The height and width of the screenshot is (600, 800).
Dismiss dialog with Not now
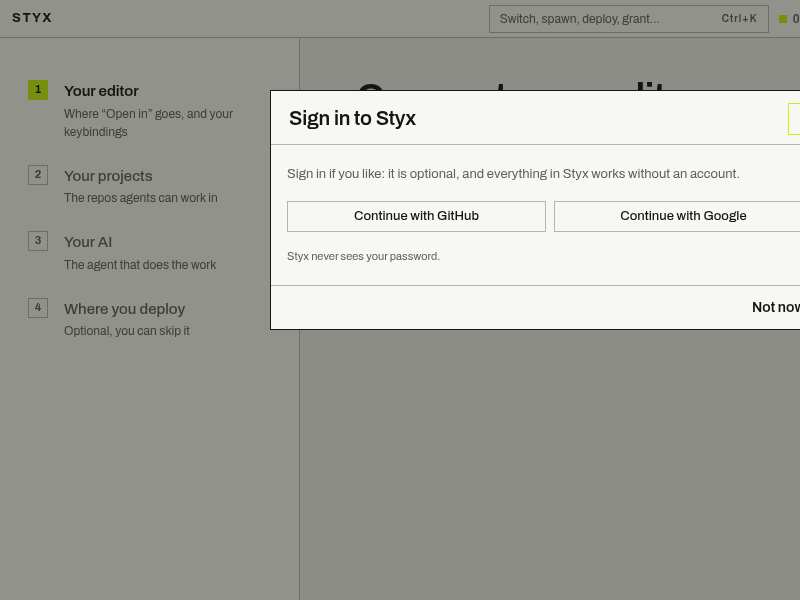point(776,307)
